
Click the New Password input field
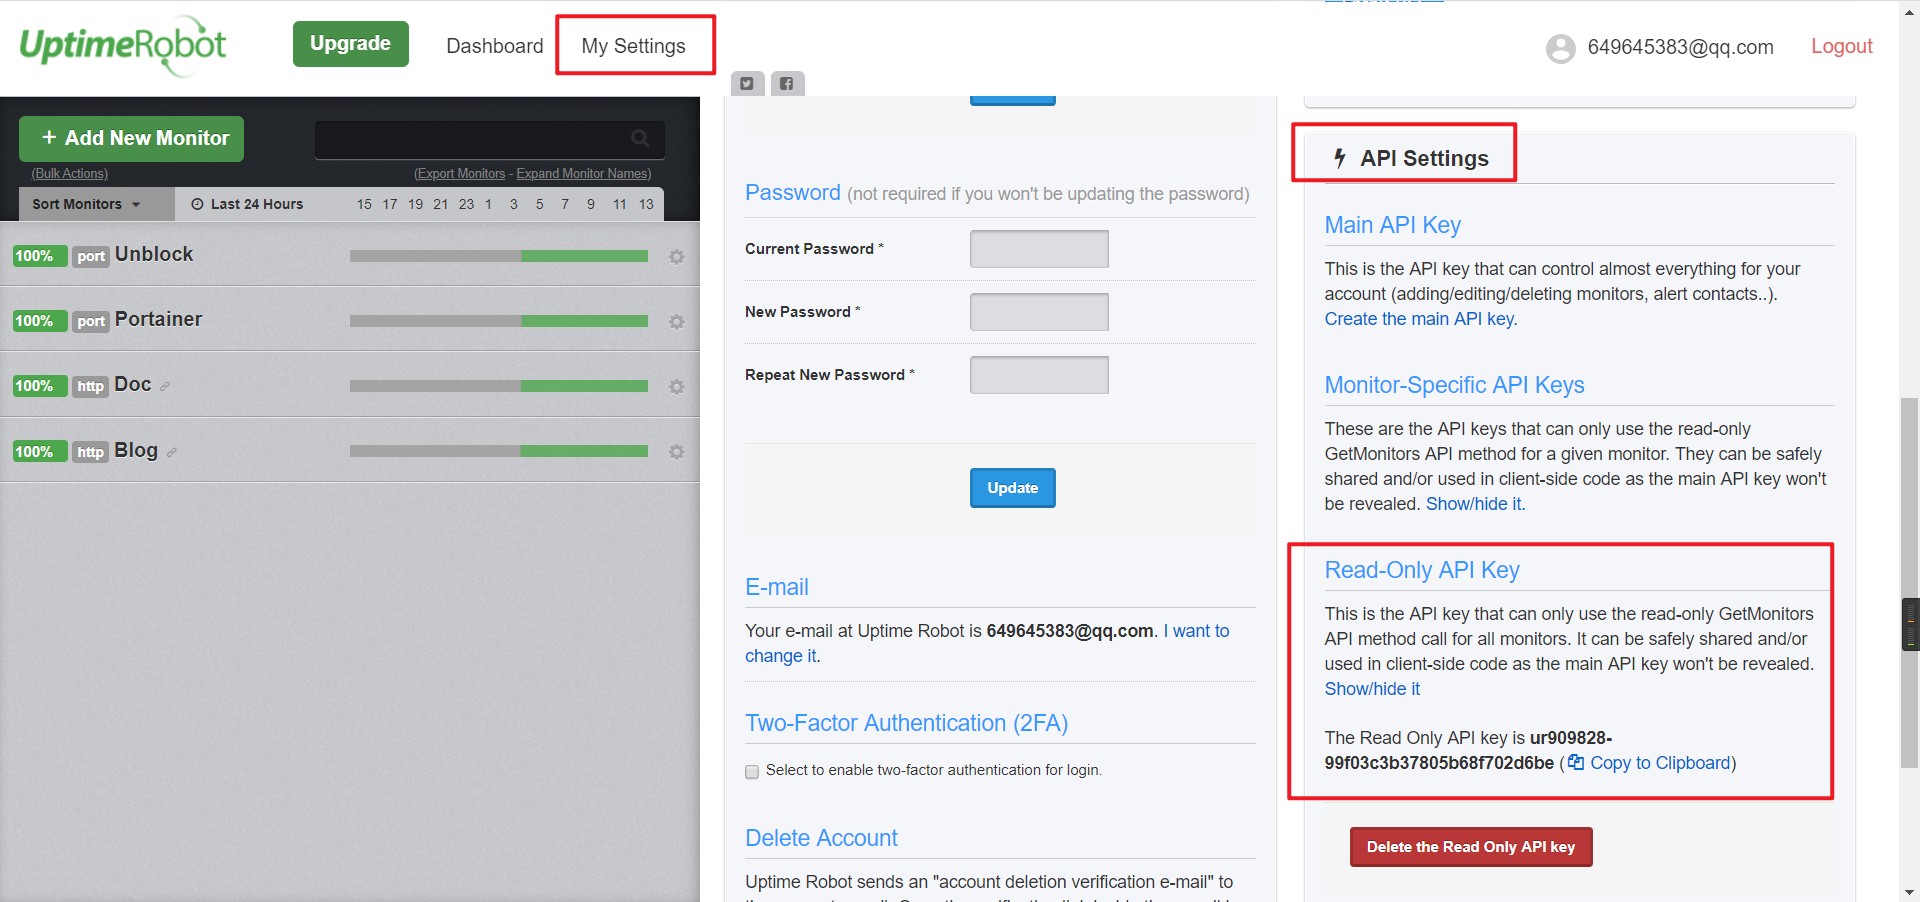point(1039,312)
